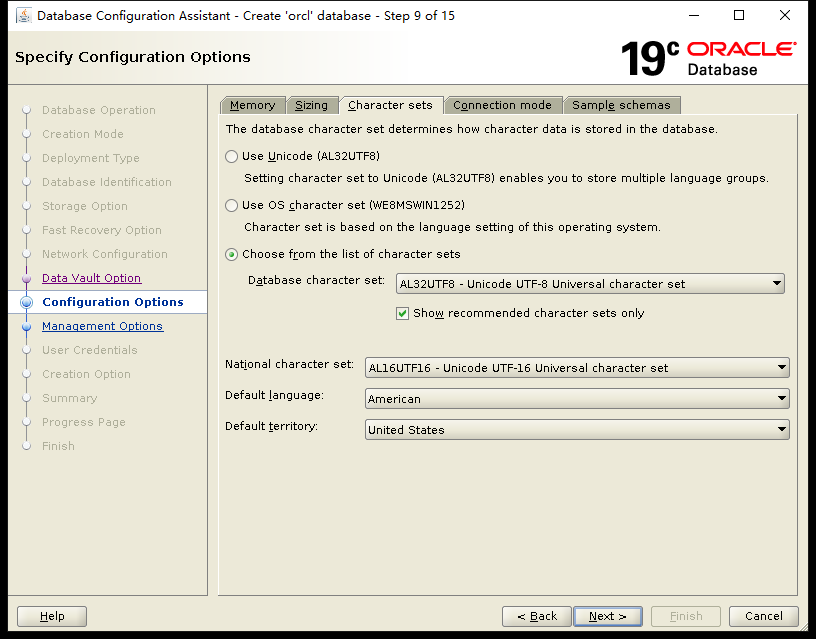Image resolution: width=816 pixels, height=639 pixels.
Task: Click the Data Vault Option step bullet
Action: coord(27,279)
